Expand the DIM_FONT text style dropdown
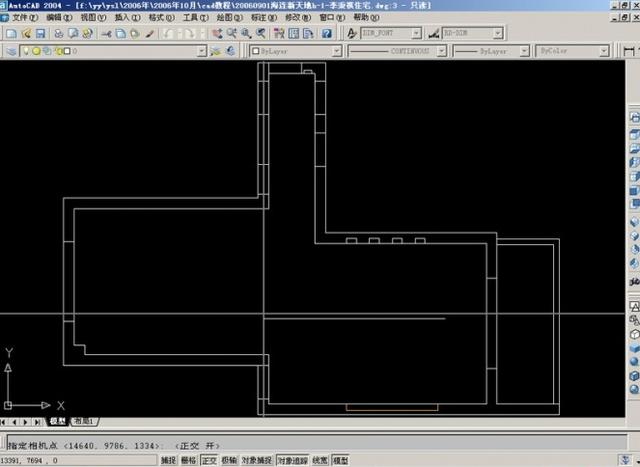The width and height of the screenshot is (640, 467). [416, 33]
